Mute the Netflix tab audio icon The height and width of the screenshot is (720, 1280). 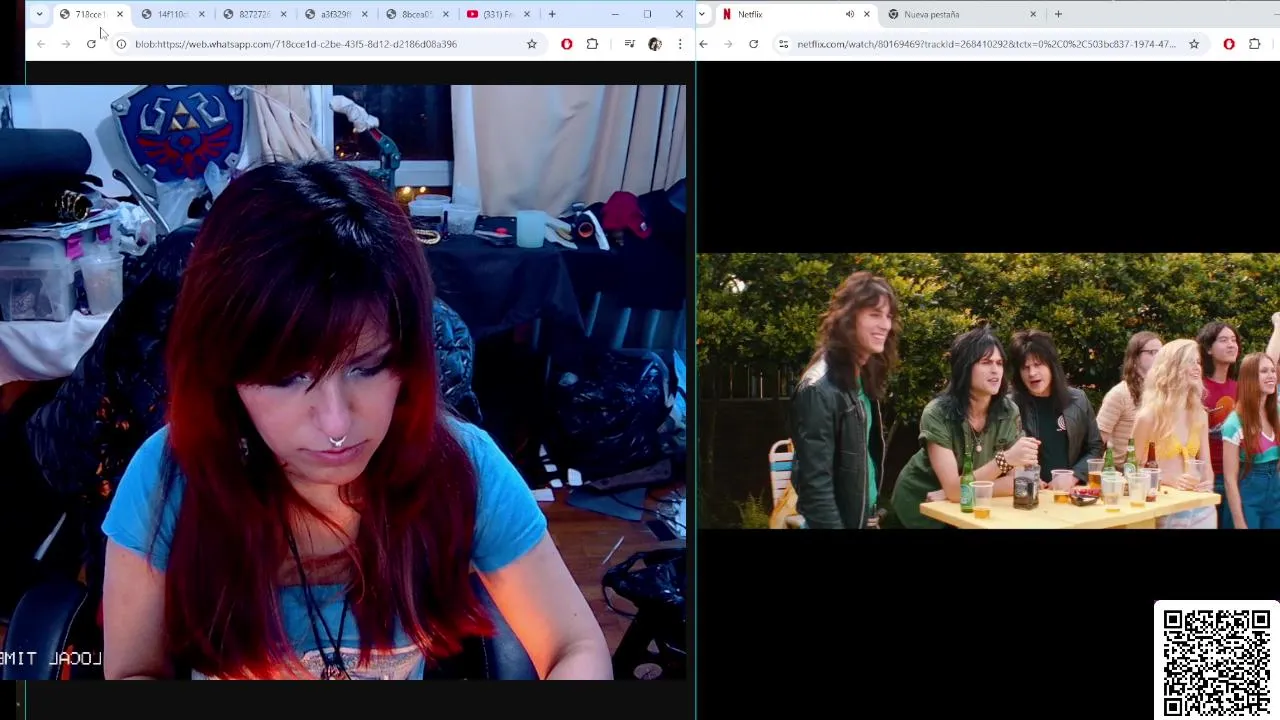point(850,14)
